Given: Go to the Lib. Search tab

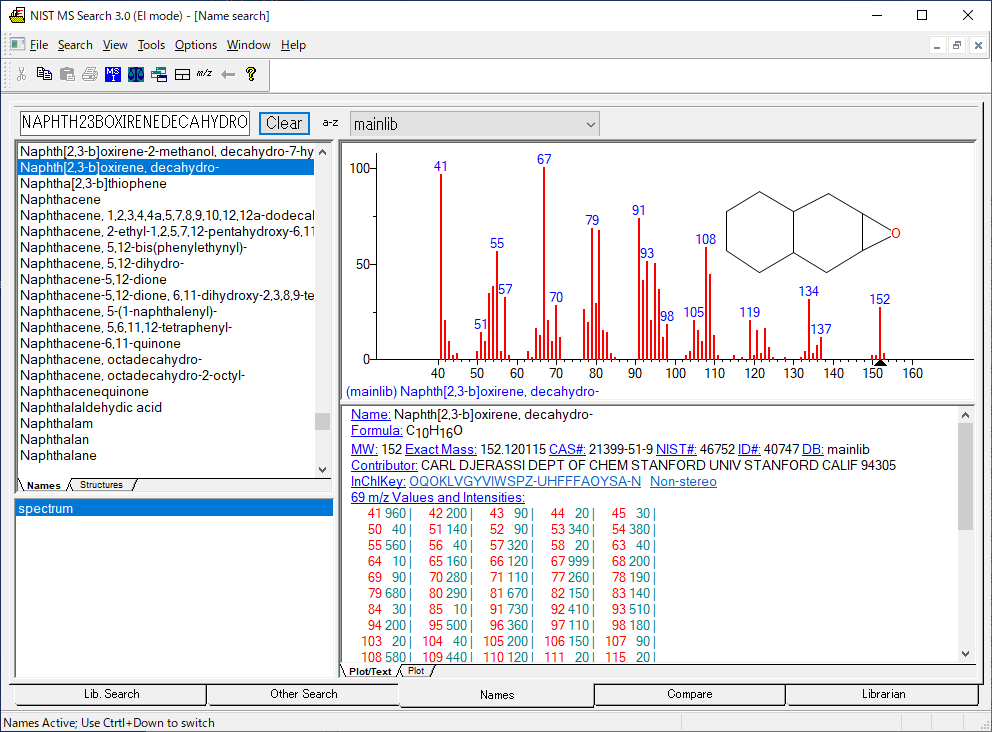Looking at the screenshot, I should 111,694.
